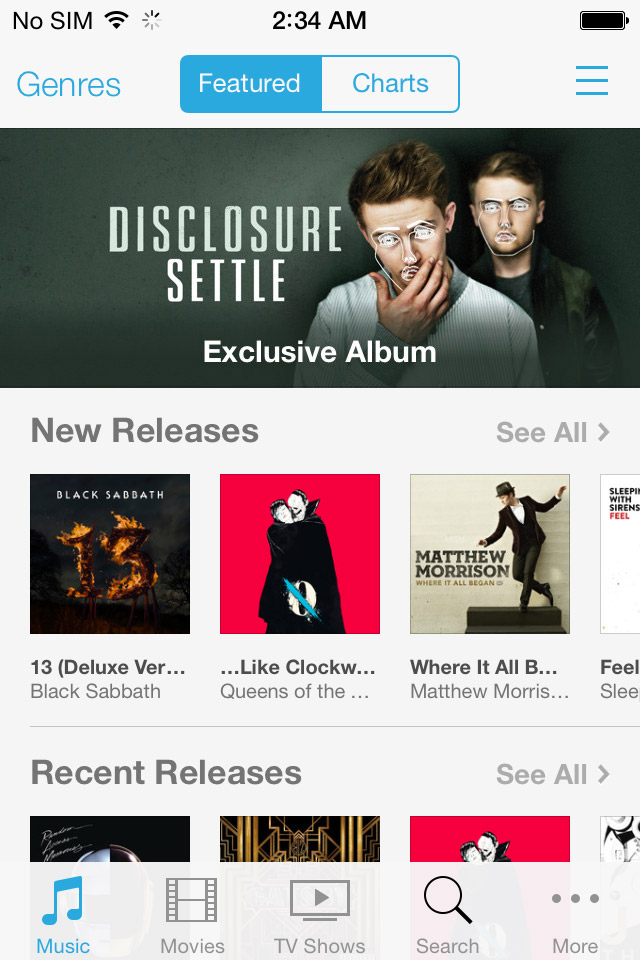Expand Recent Releases via See All
Viewport: 640px width, 960px height.
tap(553, 774)
